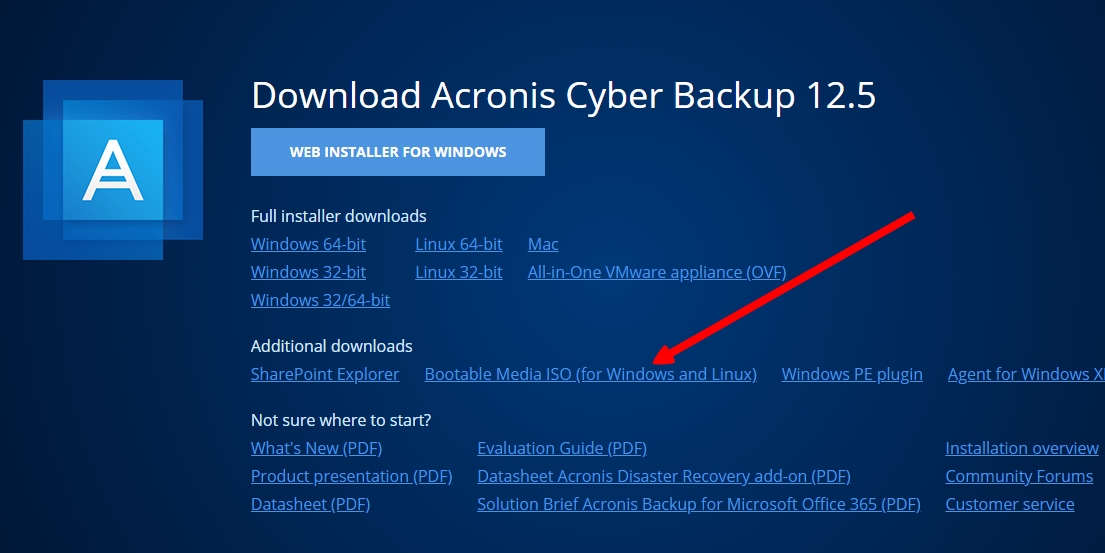This screenshot has height=553, width=1105.
Task: Read the Evaluation Guide PDF
Action: click(x=562, y=448)
